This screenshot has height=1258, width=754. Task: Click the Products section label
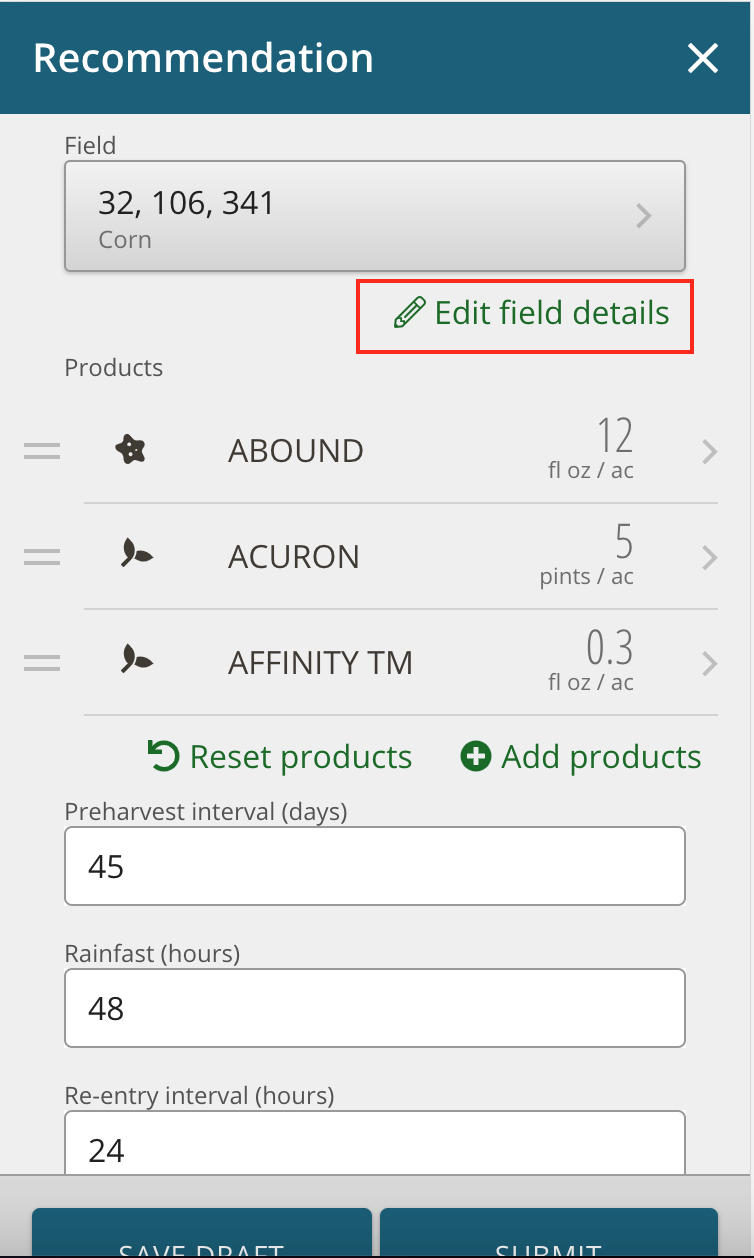tap(114, 368)
